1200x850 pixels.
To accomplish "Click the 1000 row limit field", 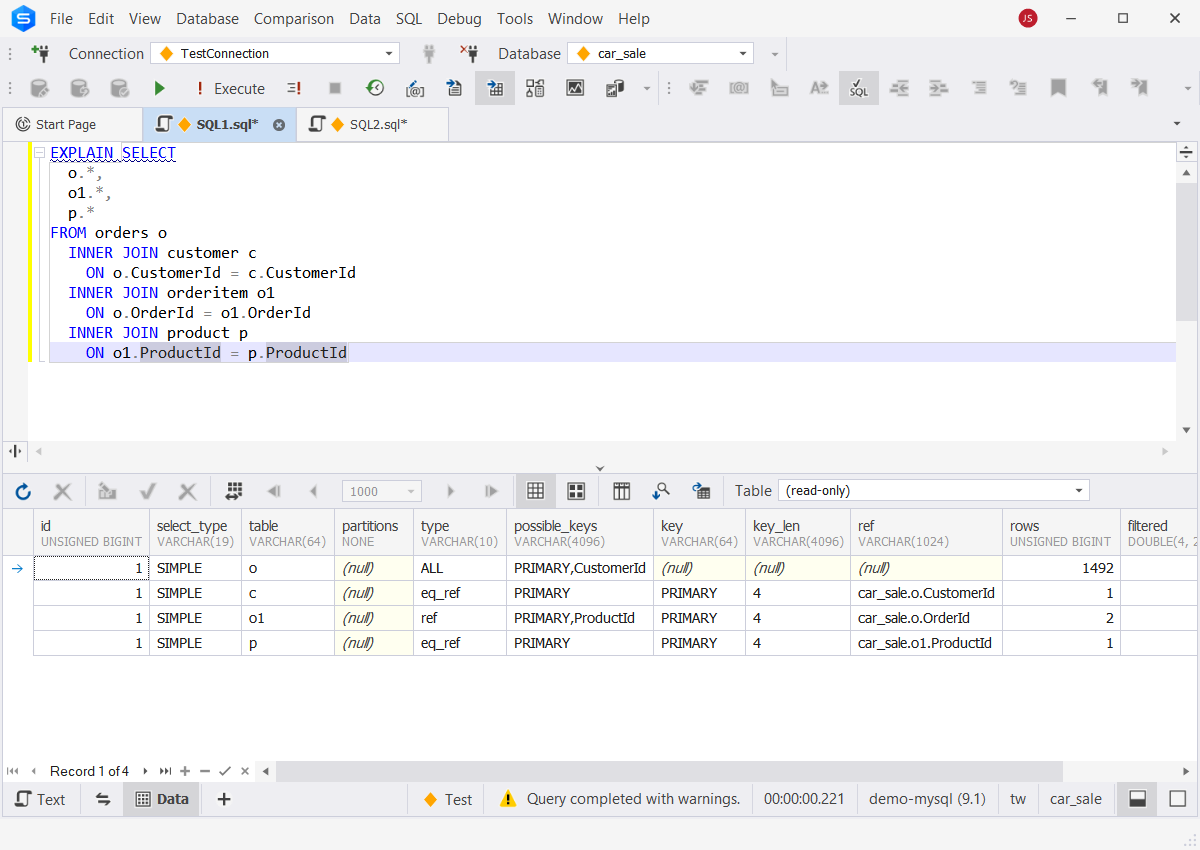I will coord(381,491).
